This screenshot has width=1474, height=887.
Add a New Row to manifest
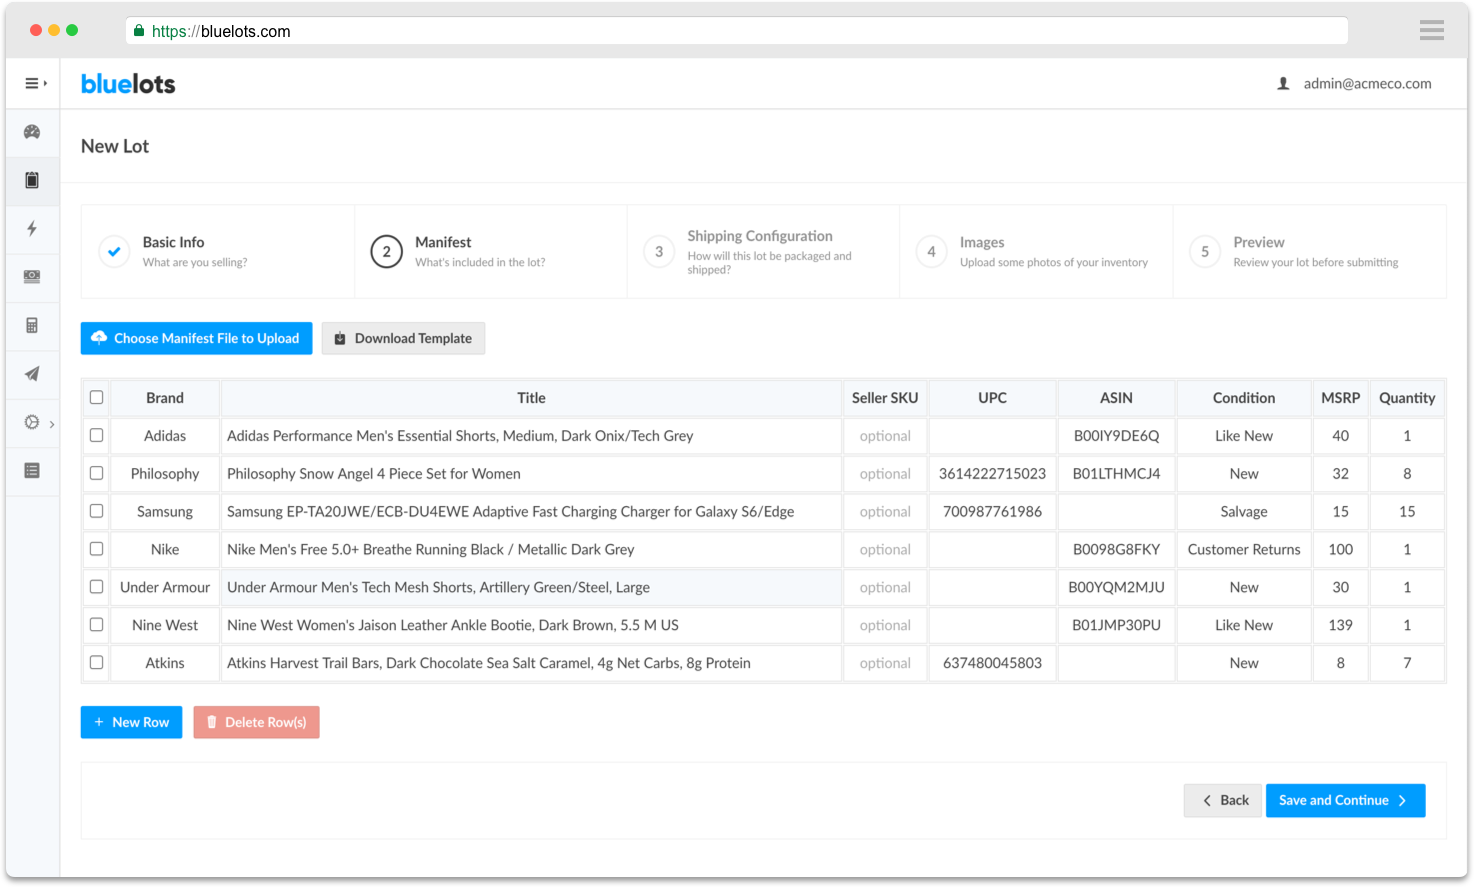tap(131, 722)
